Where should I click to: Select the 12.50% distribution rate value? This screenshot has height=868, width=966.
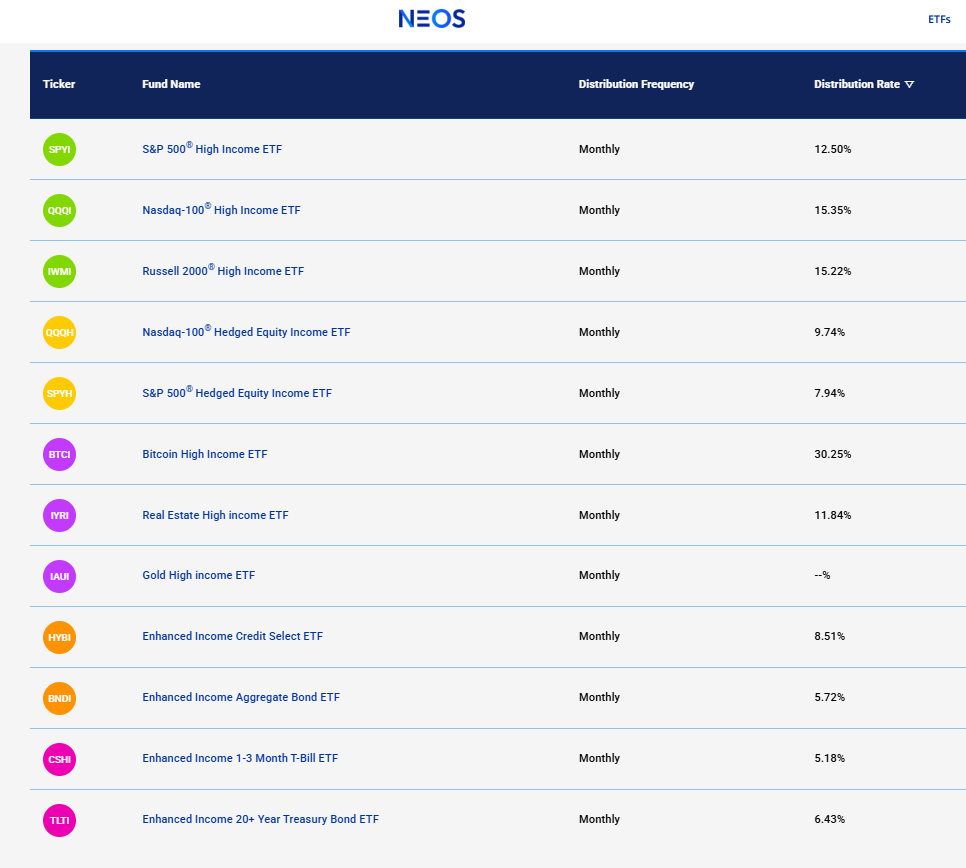pos(832,149)
